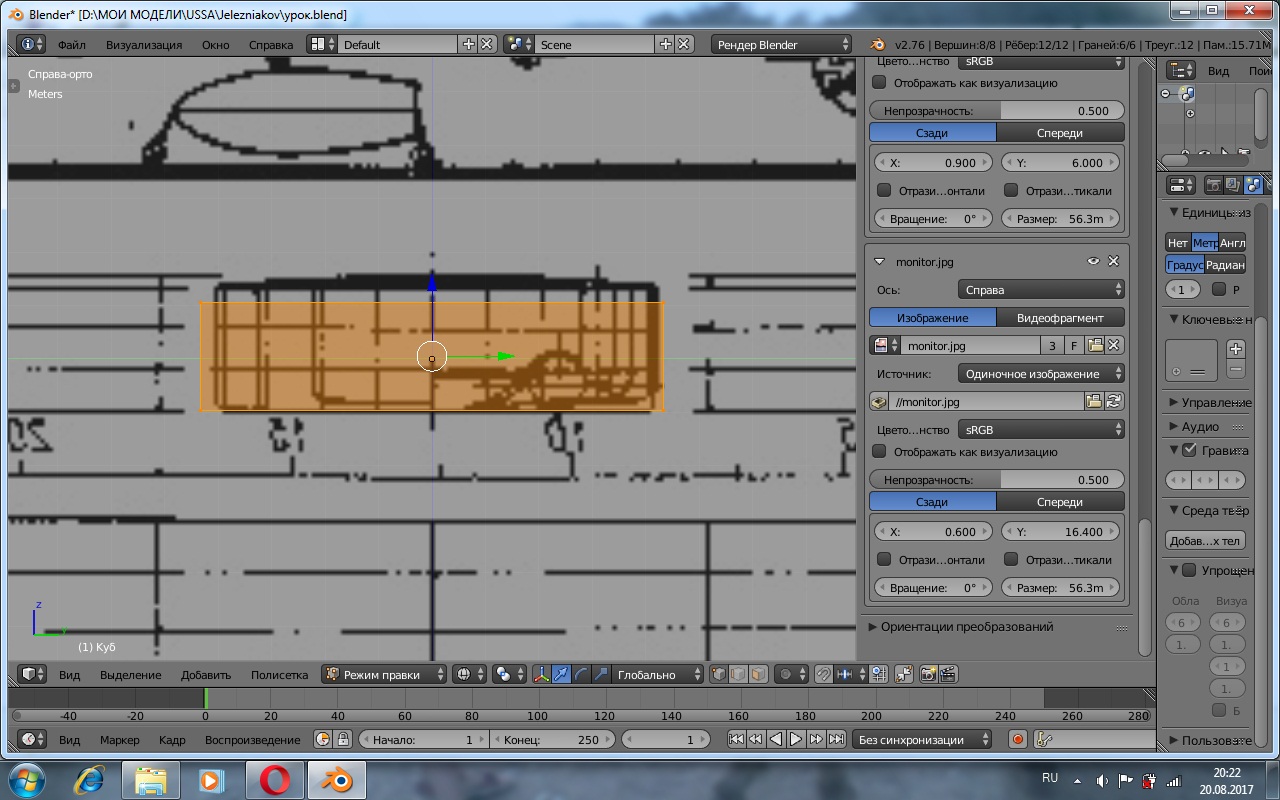The image size is (1280, 800).
Task: Enable the 3D manipulator widget icon
Action: [x=541, y=674]
